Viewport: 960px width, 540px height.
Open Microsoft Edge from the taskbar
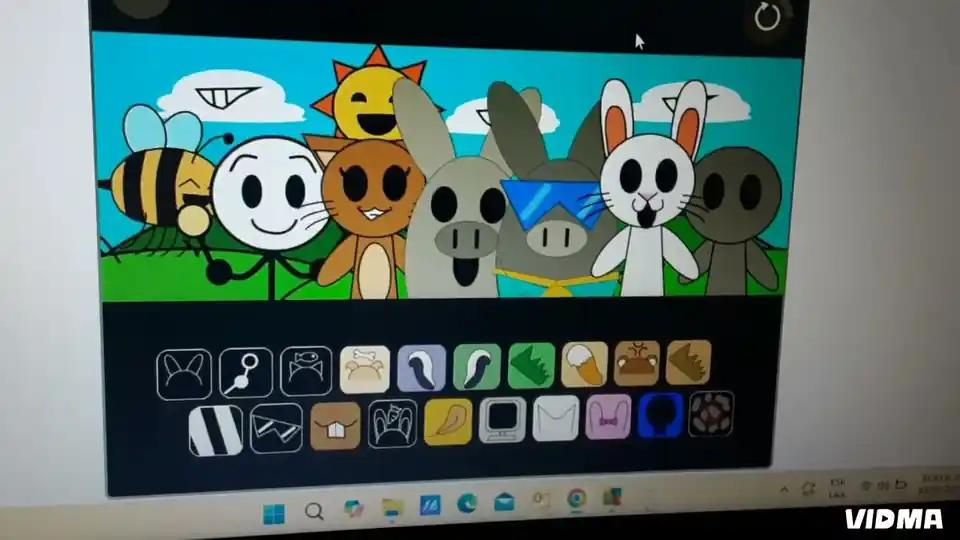[468, 503]
